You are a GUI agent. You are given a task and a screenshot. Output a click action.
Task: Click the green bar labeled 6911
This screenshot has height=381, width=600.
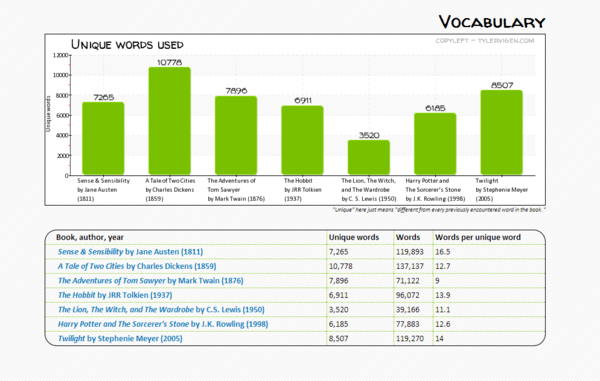[302, 140]
